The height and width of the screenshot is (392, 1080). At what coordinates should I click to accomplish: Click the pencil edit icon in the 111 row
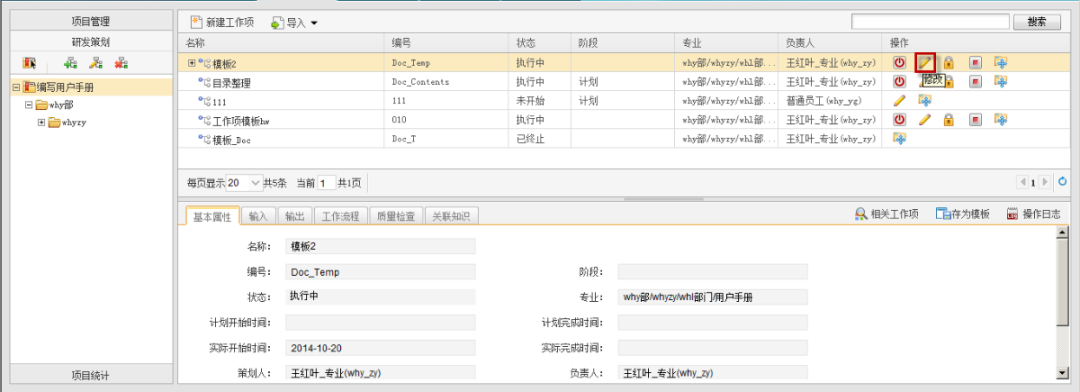[x=900, y=101]
